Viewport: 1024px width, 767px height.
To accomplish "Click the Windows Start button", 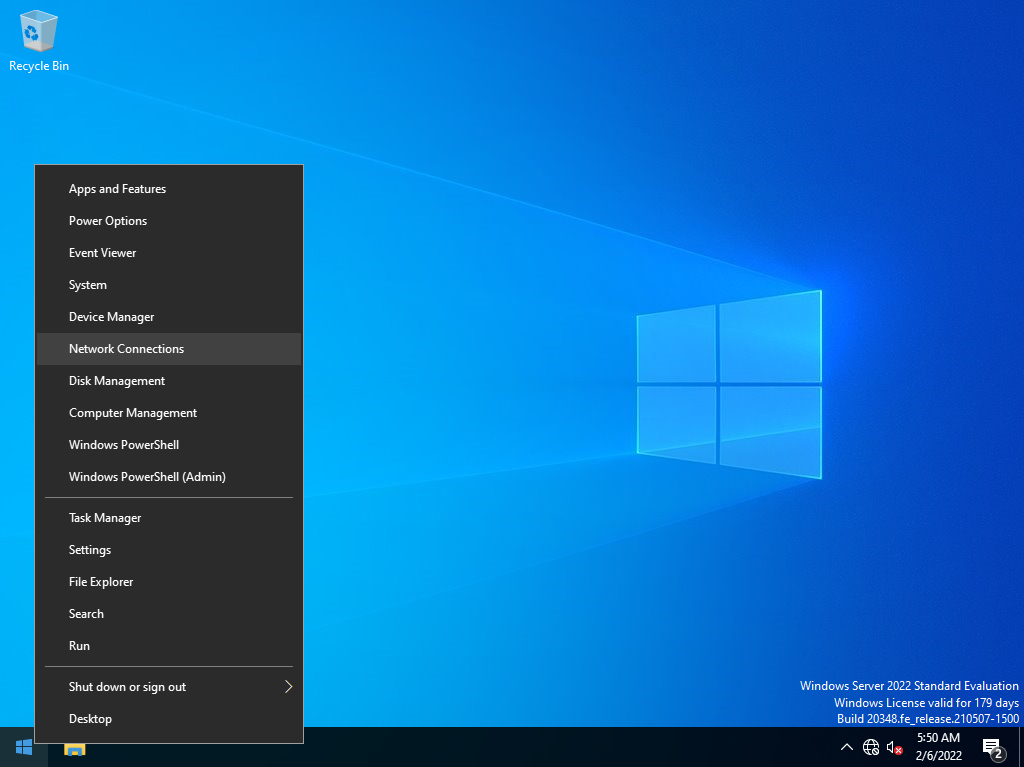I will point(24,747).
